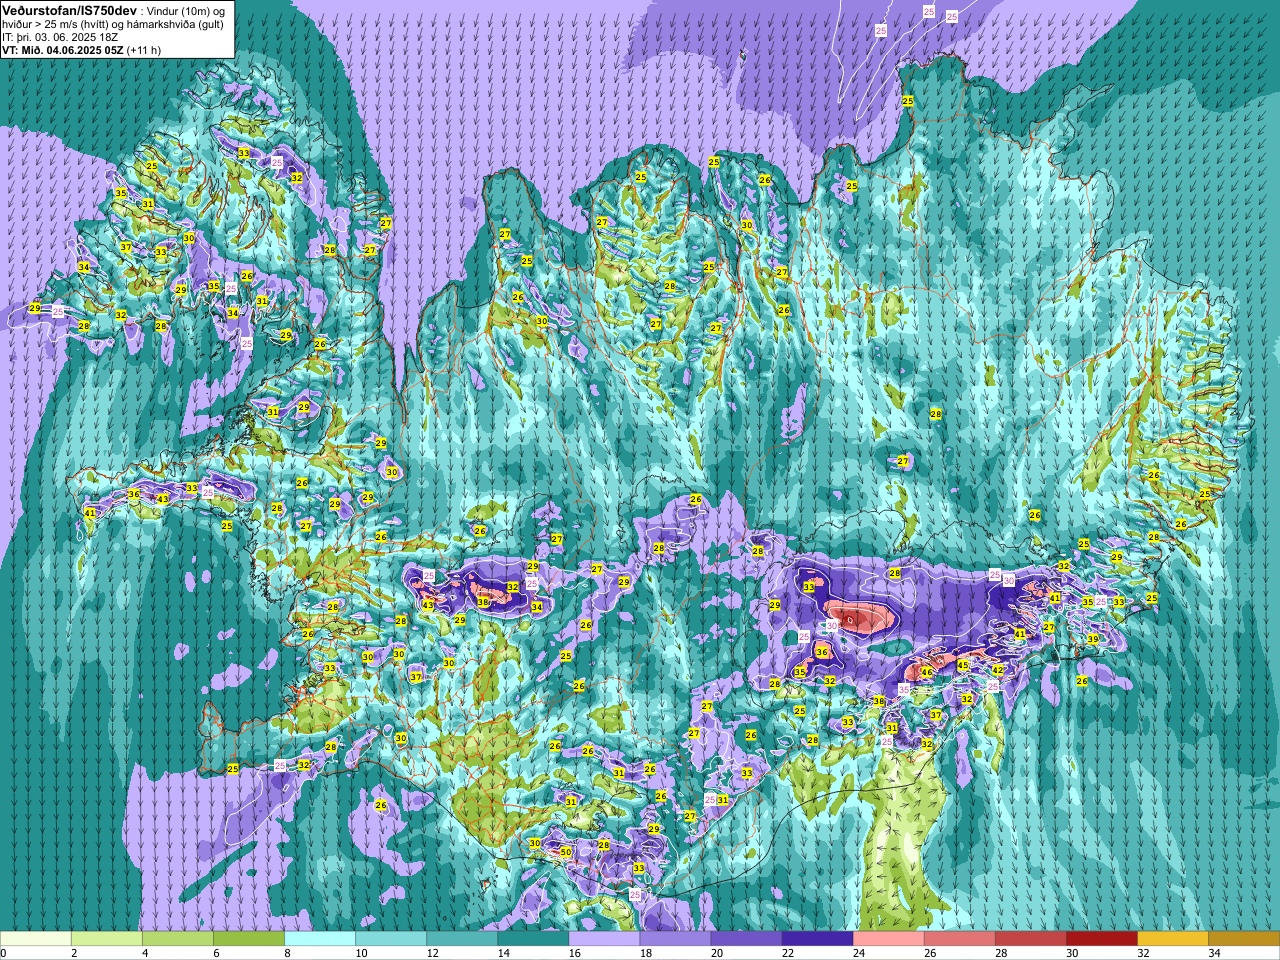Click the yellow gust label '50'
The width and height of the screenshot is (1280, 960).
[566, 853]
